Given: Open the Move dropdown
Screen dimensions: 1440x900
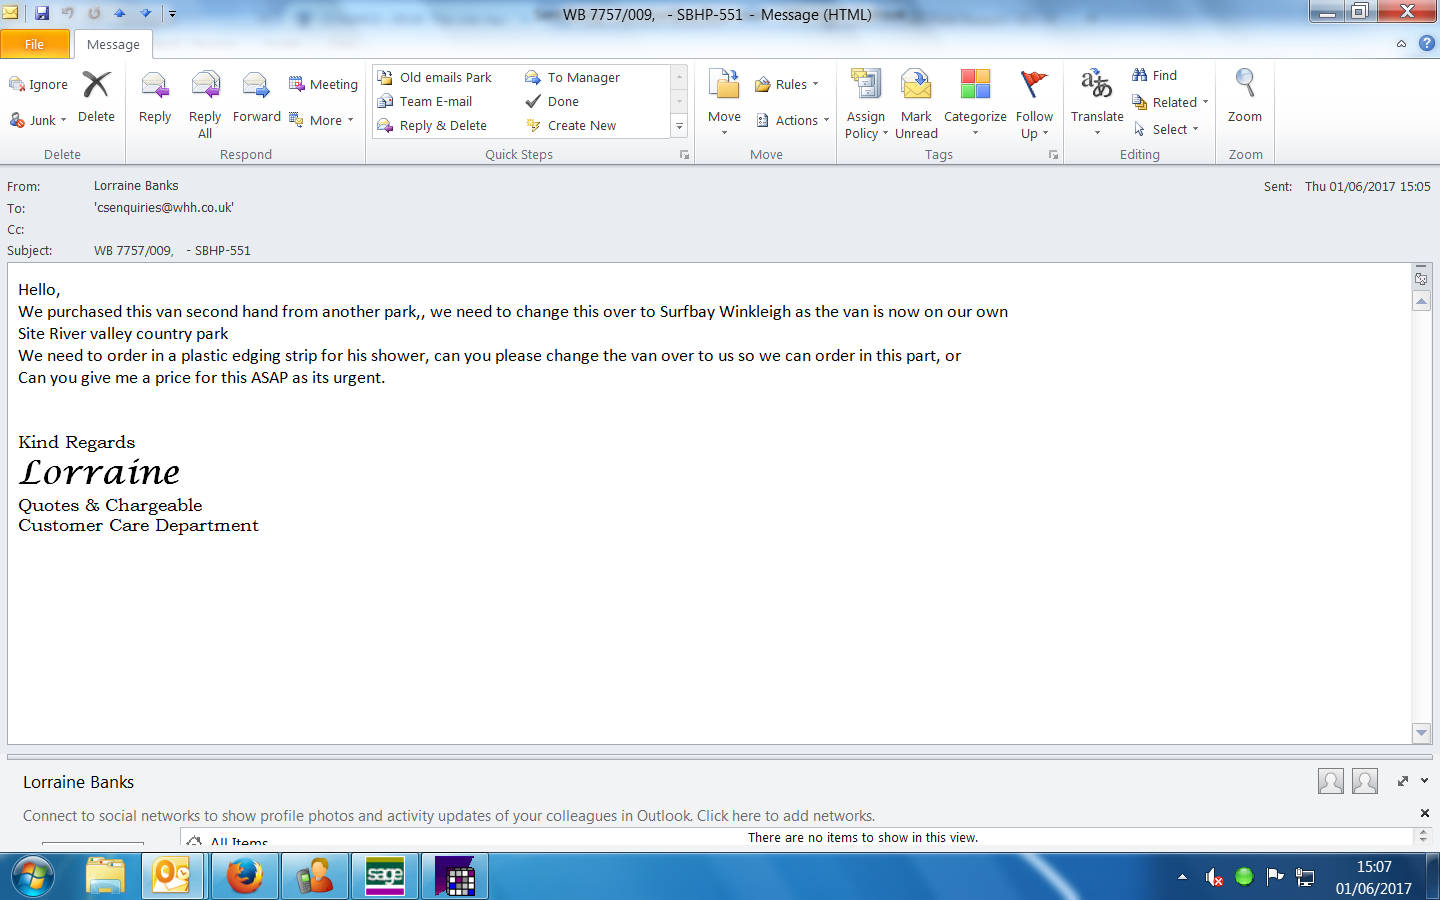Looking at the screenshot, I should coord(724,102).
